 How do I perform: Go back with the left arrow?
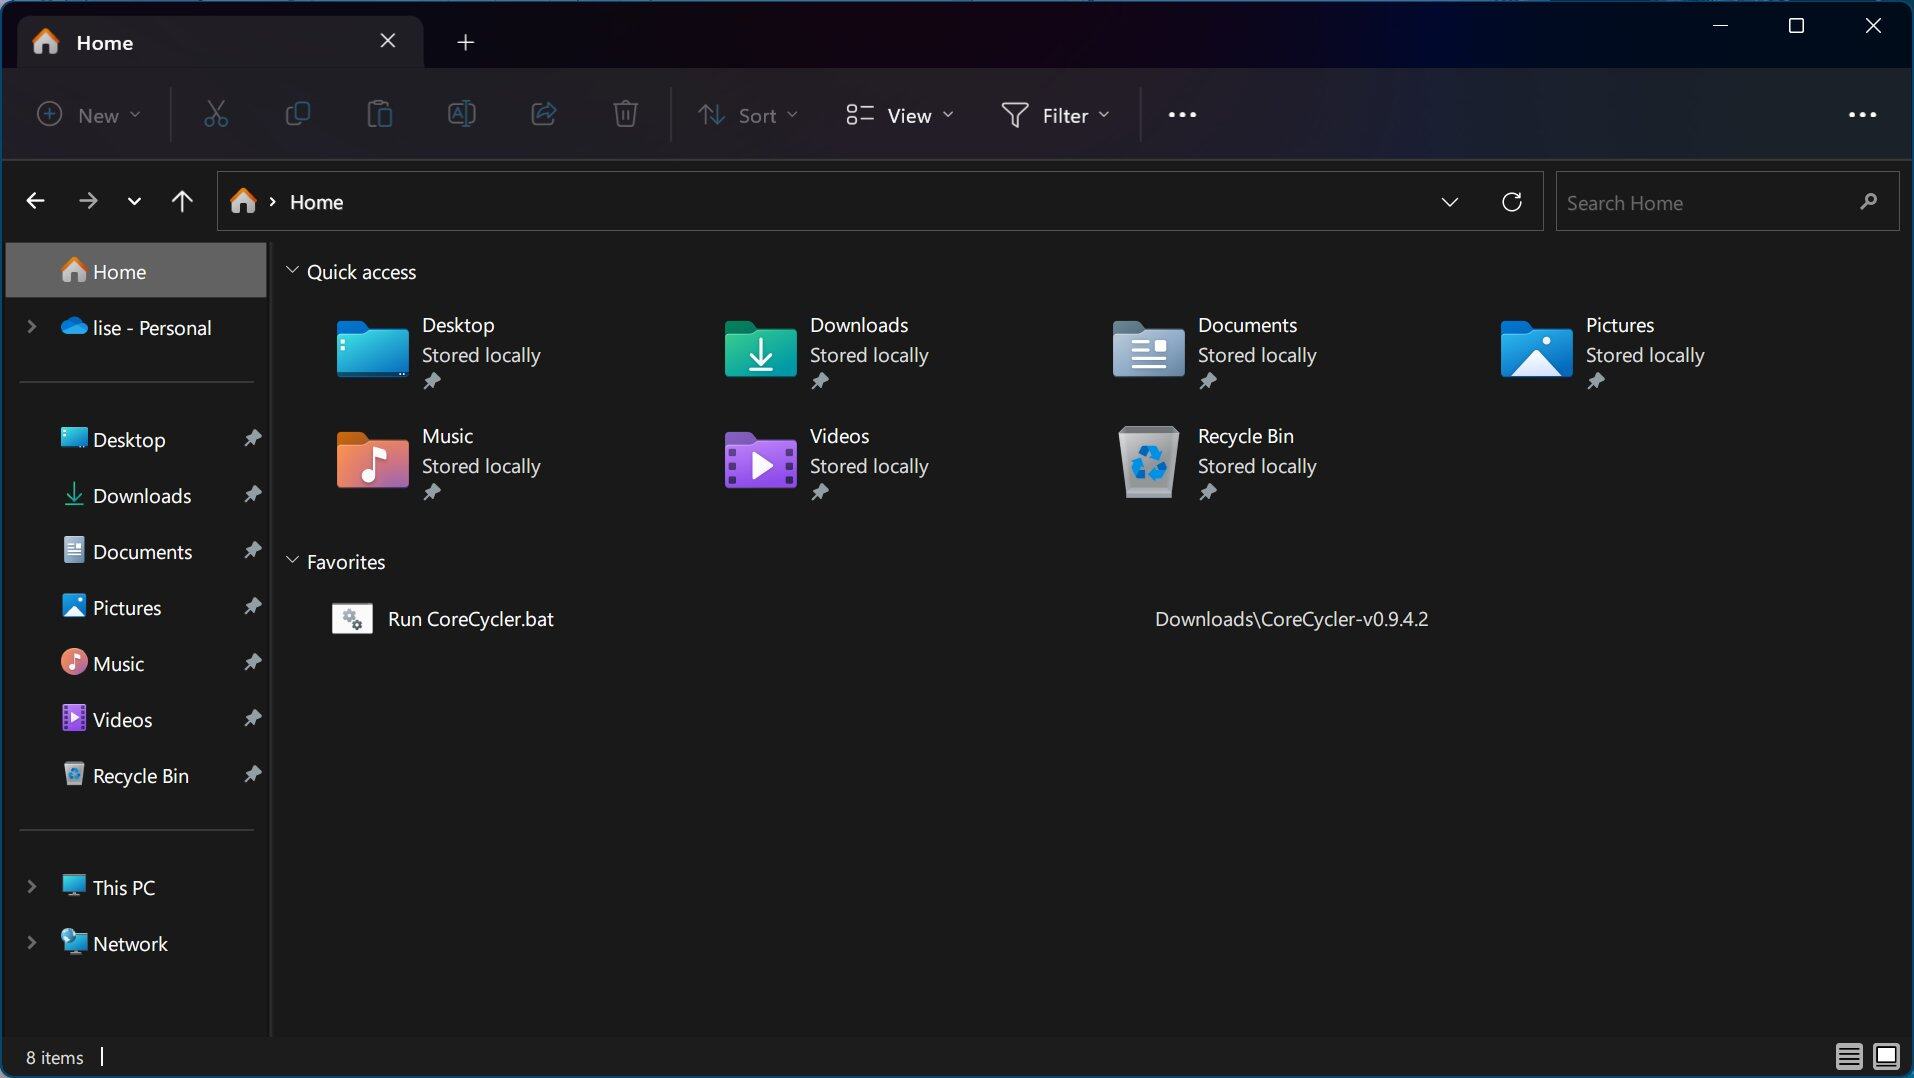[35, 201]
